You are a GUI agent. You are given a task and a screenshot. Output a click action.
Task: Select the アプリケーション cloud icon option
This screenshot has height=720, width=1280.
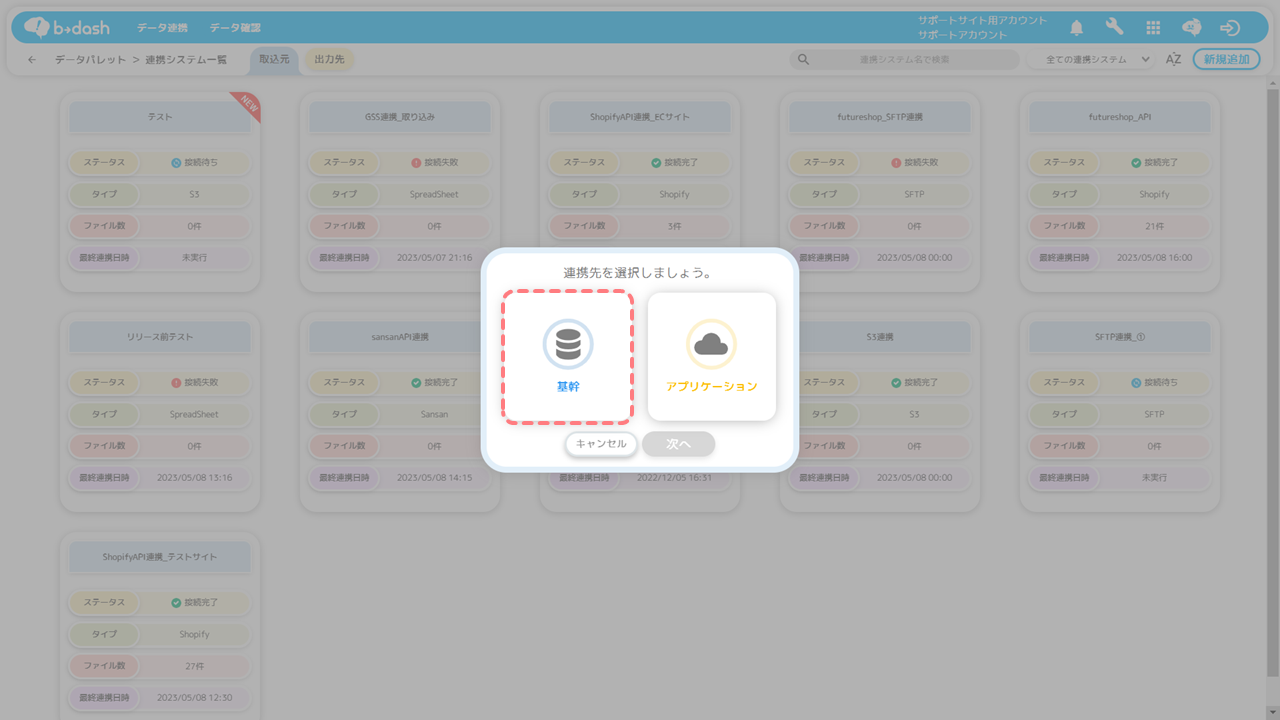pos(711,356)
